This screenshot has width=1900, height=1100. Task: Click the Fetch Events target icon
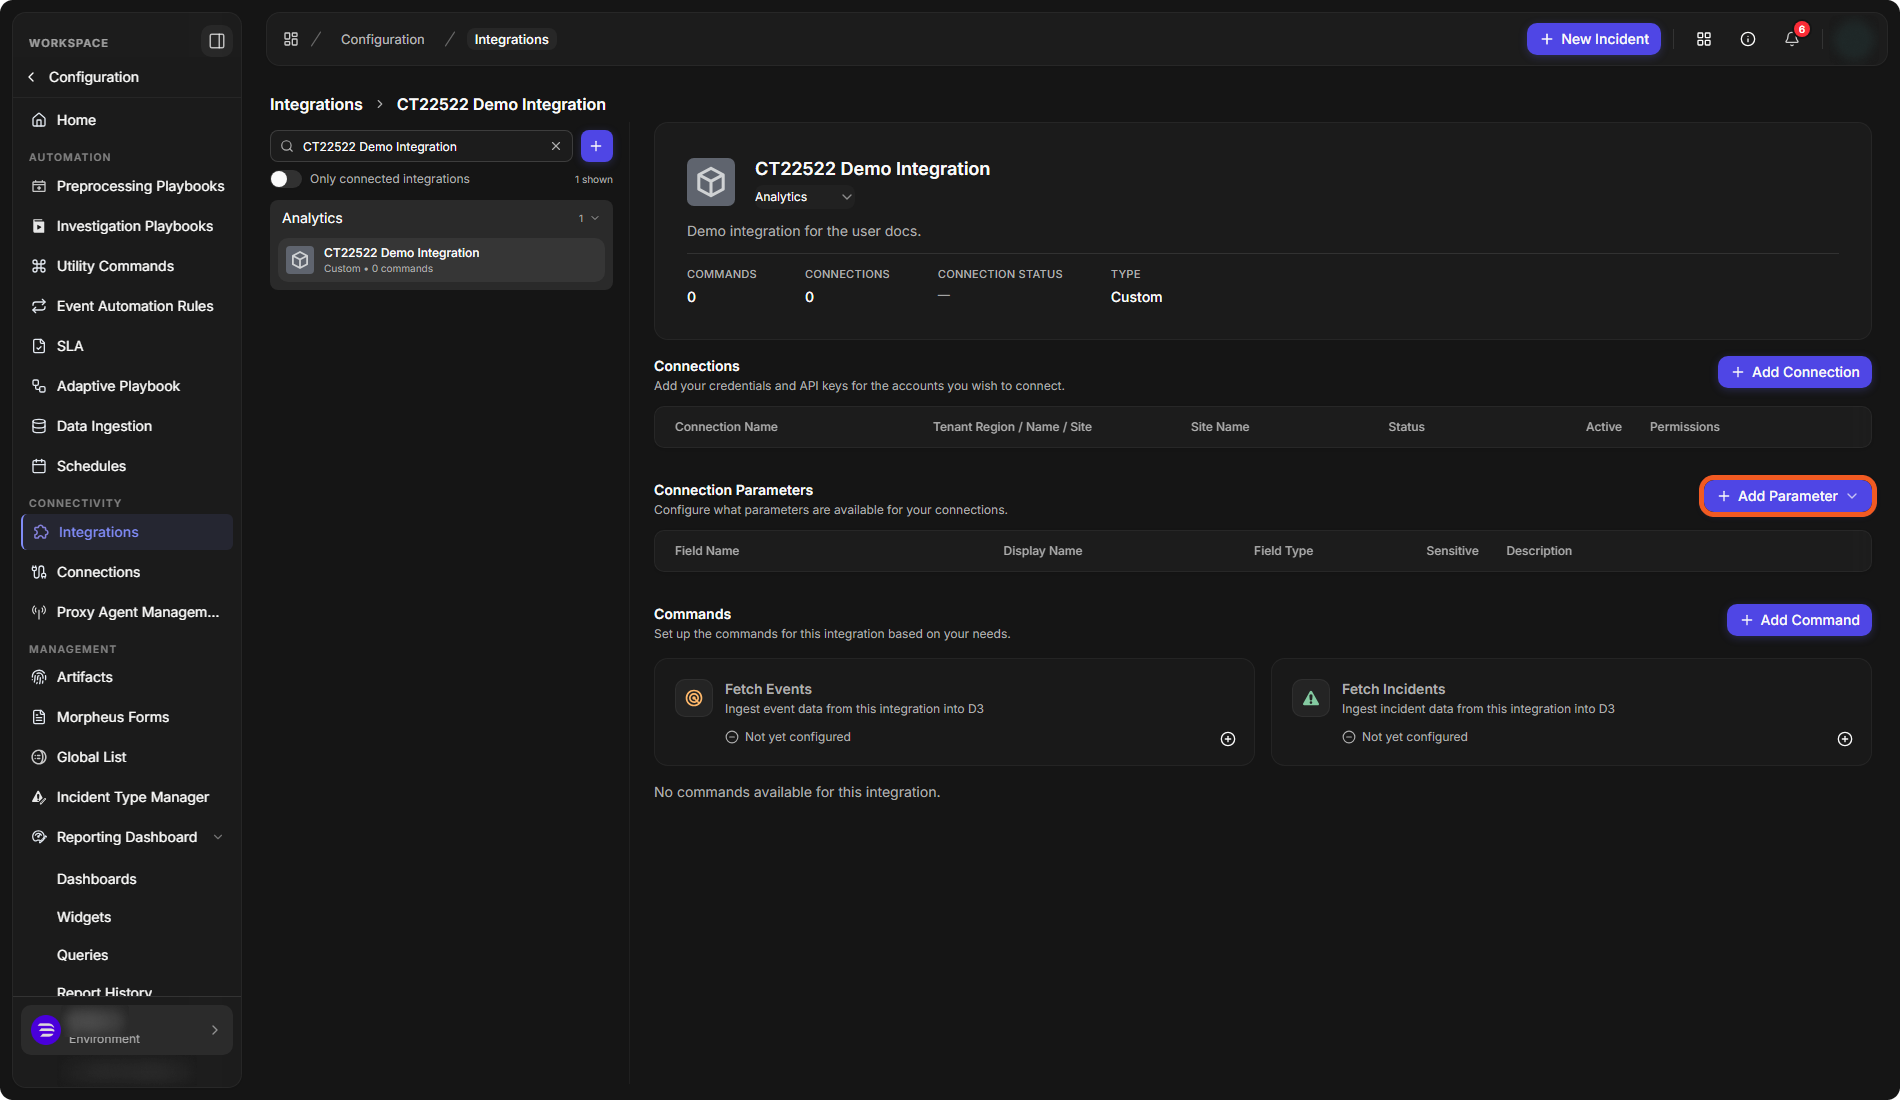tap(694, 698)
